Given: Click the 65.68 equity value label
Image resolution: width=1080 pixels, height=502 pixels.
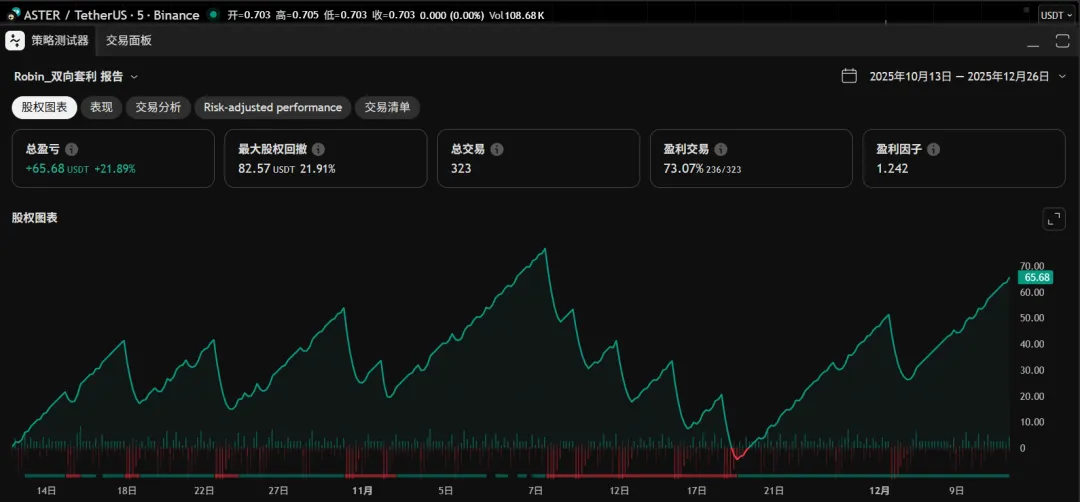Looking at the screenshot, I should pyautogui.click(x=1035, y=277).
